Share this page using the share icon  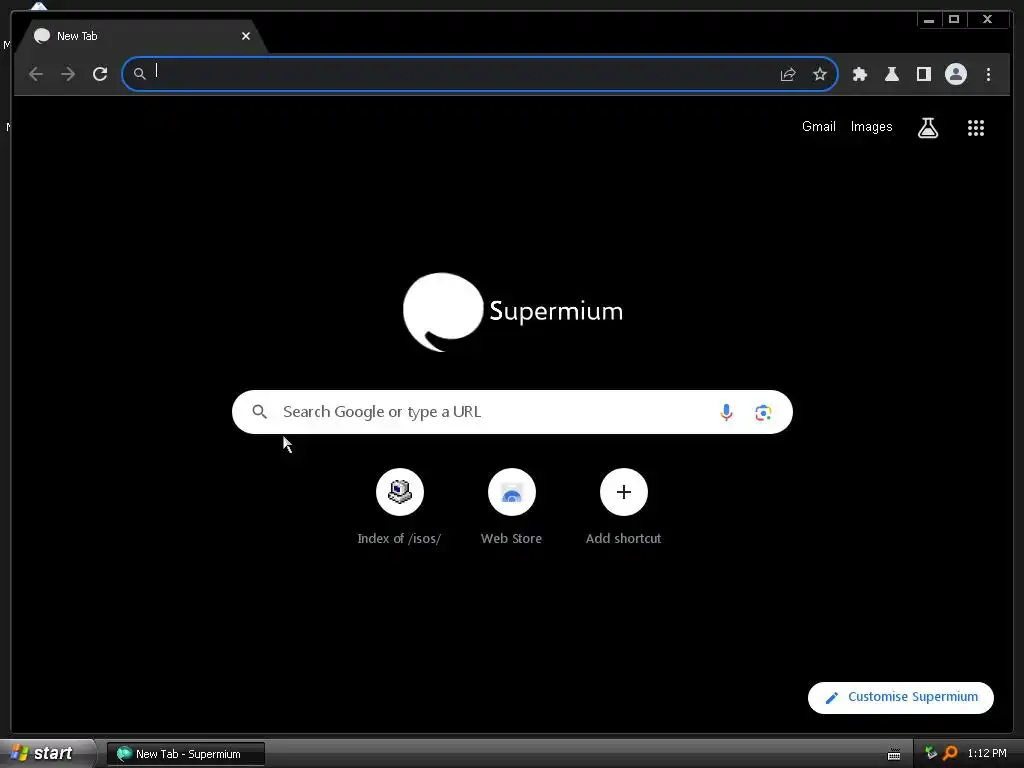pyautogui.click(x=788, y=74)
